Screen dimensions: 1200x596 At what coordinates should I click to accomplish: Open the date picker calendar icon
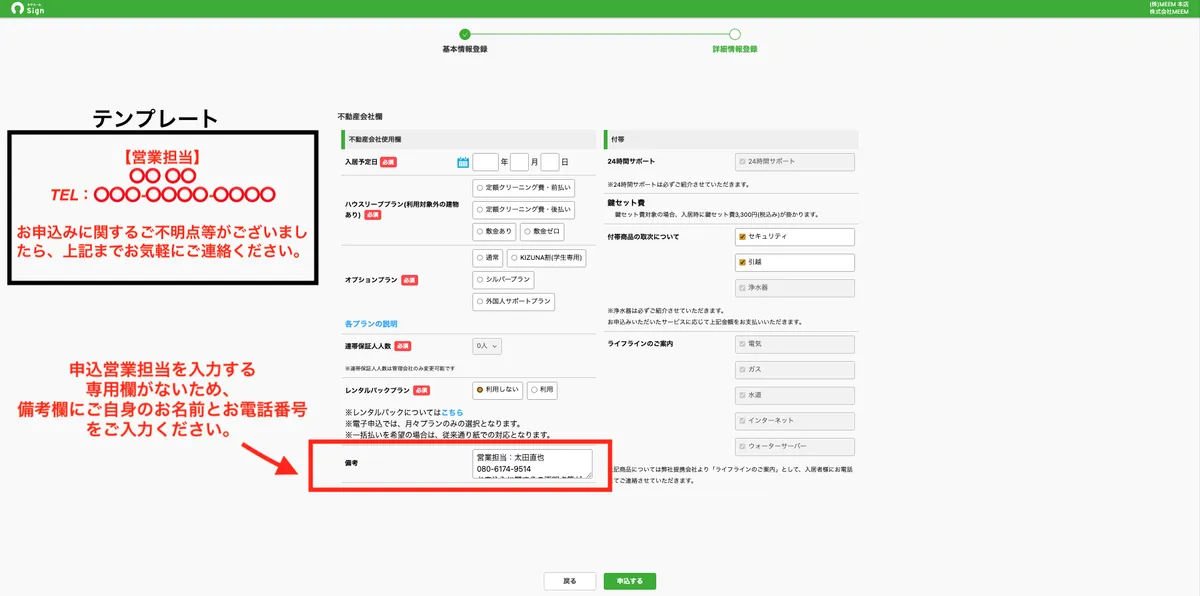[461, 161]
